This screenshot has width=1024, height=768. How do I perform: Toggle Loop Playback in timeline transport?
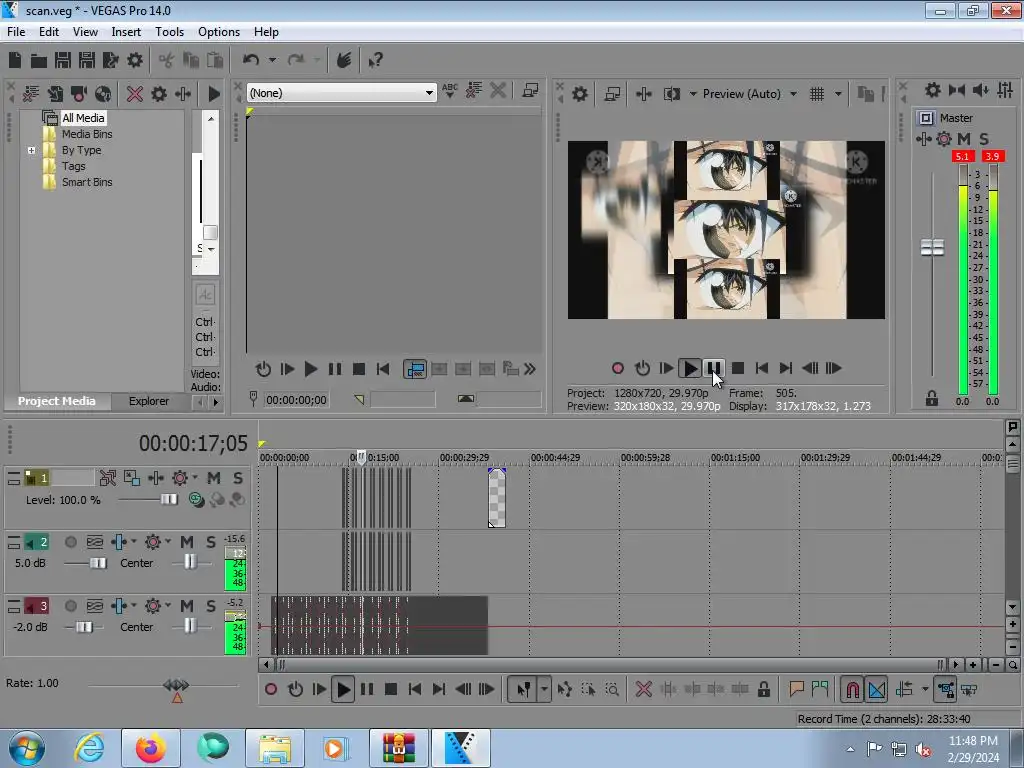pos(295,690)
